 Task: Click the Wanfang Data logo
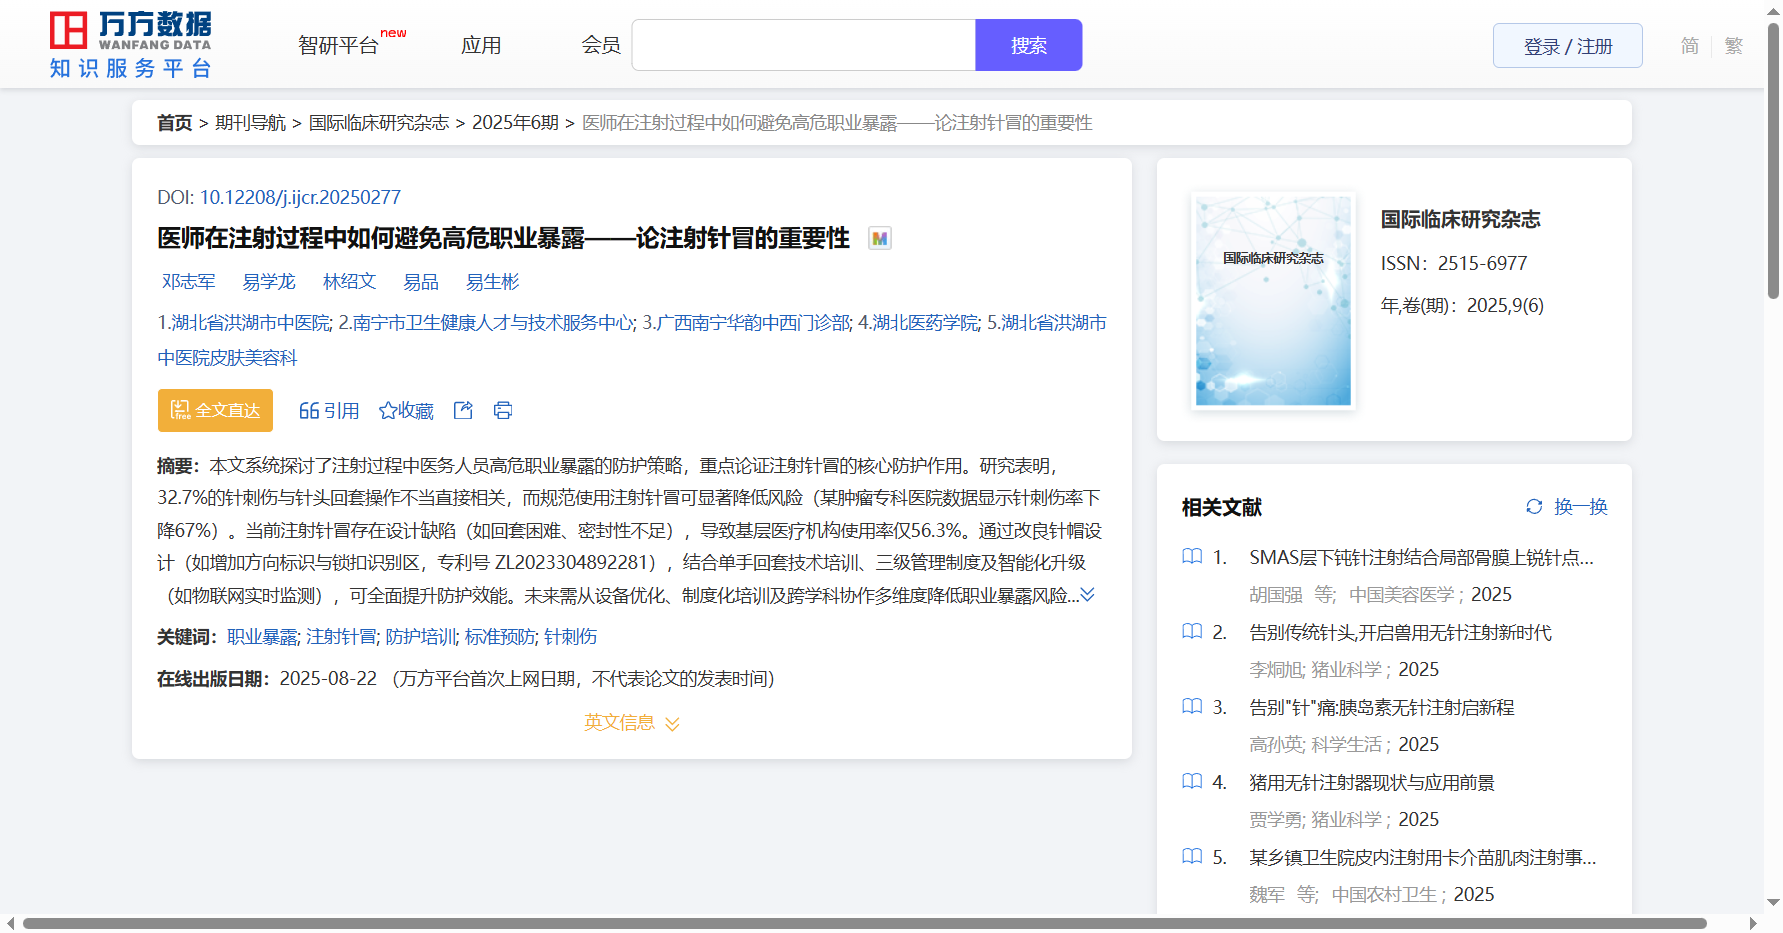[130, 45]
